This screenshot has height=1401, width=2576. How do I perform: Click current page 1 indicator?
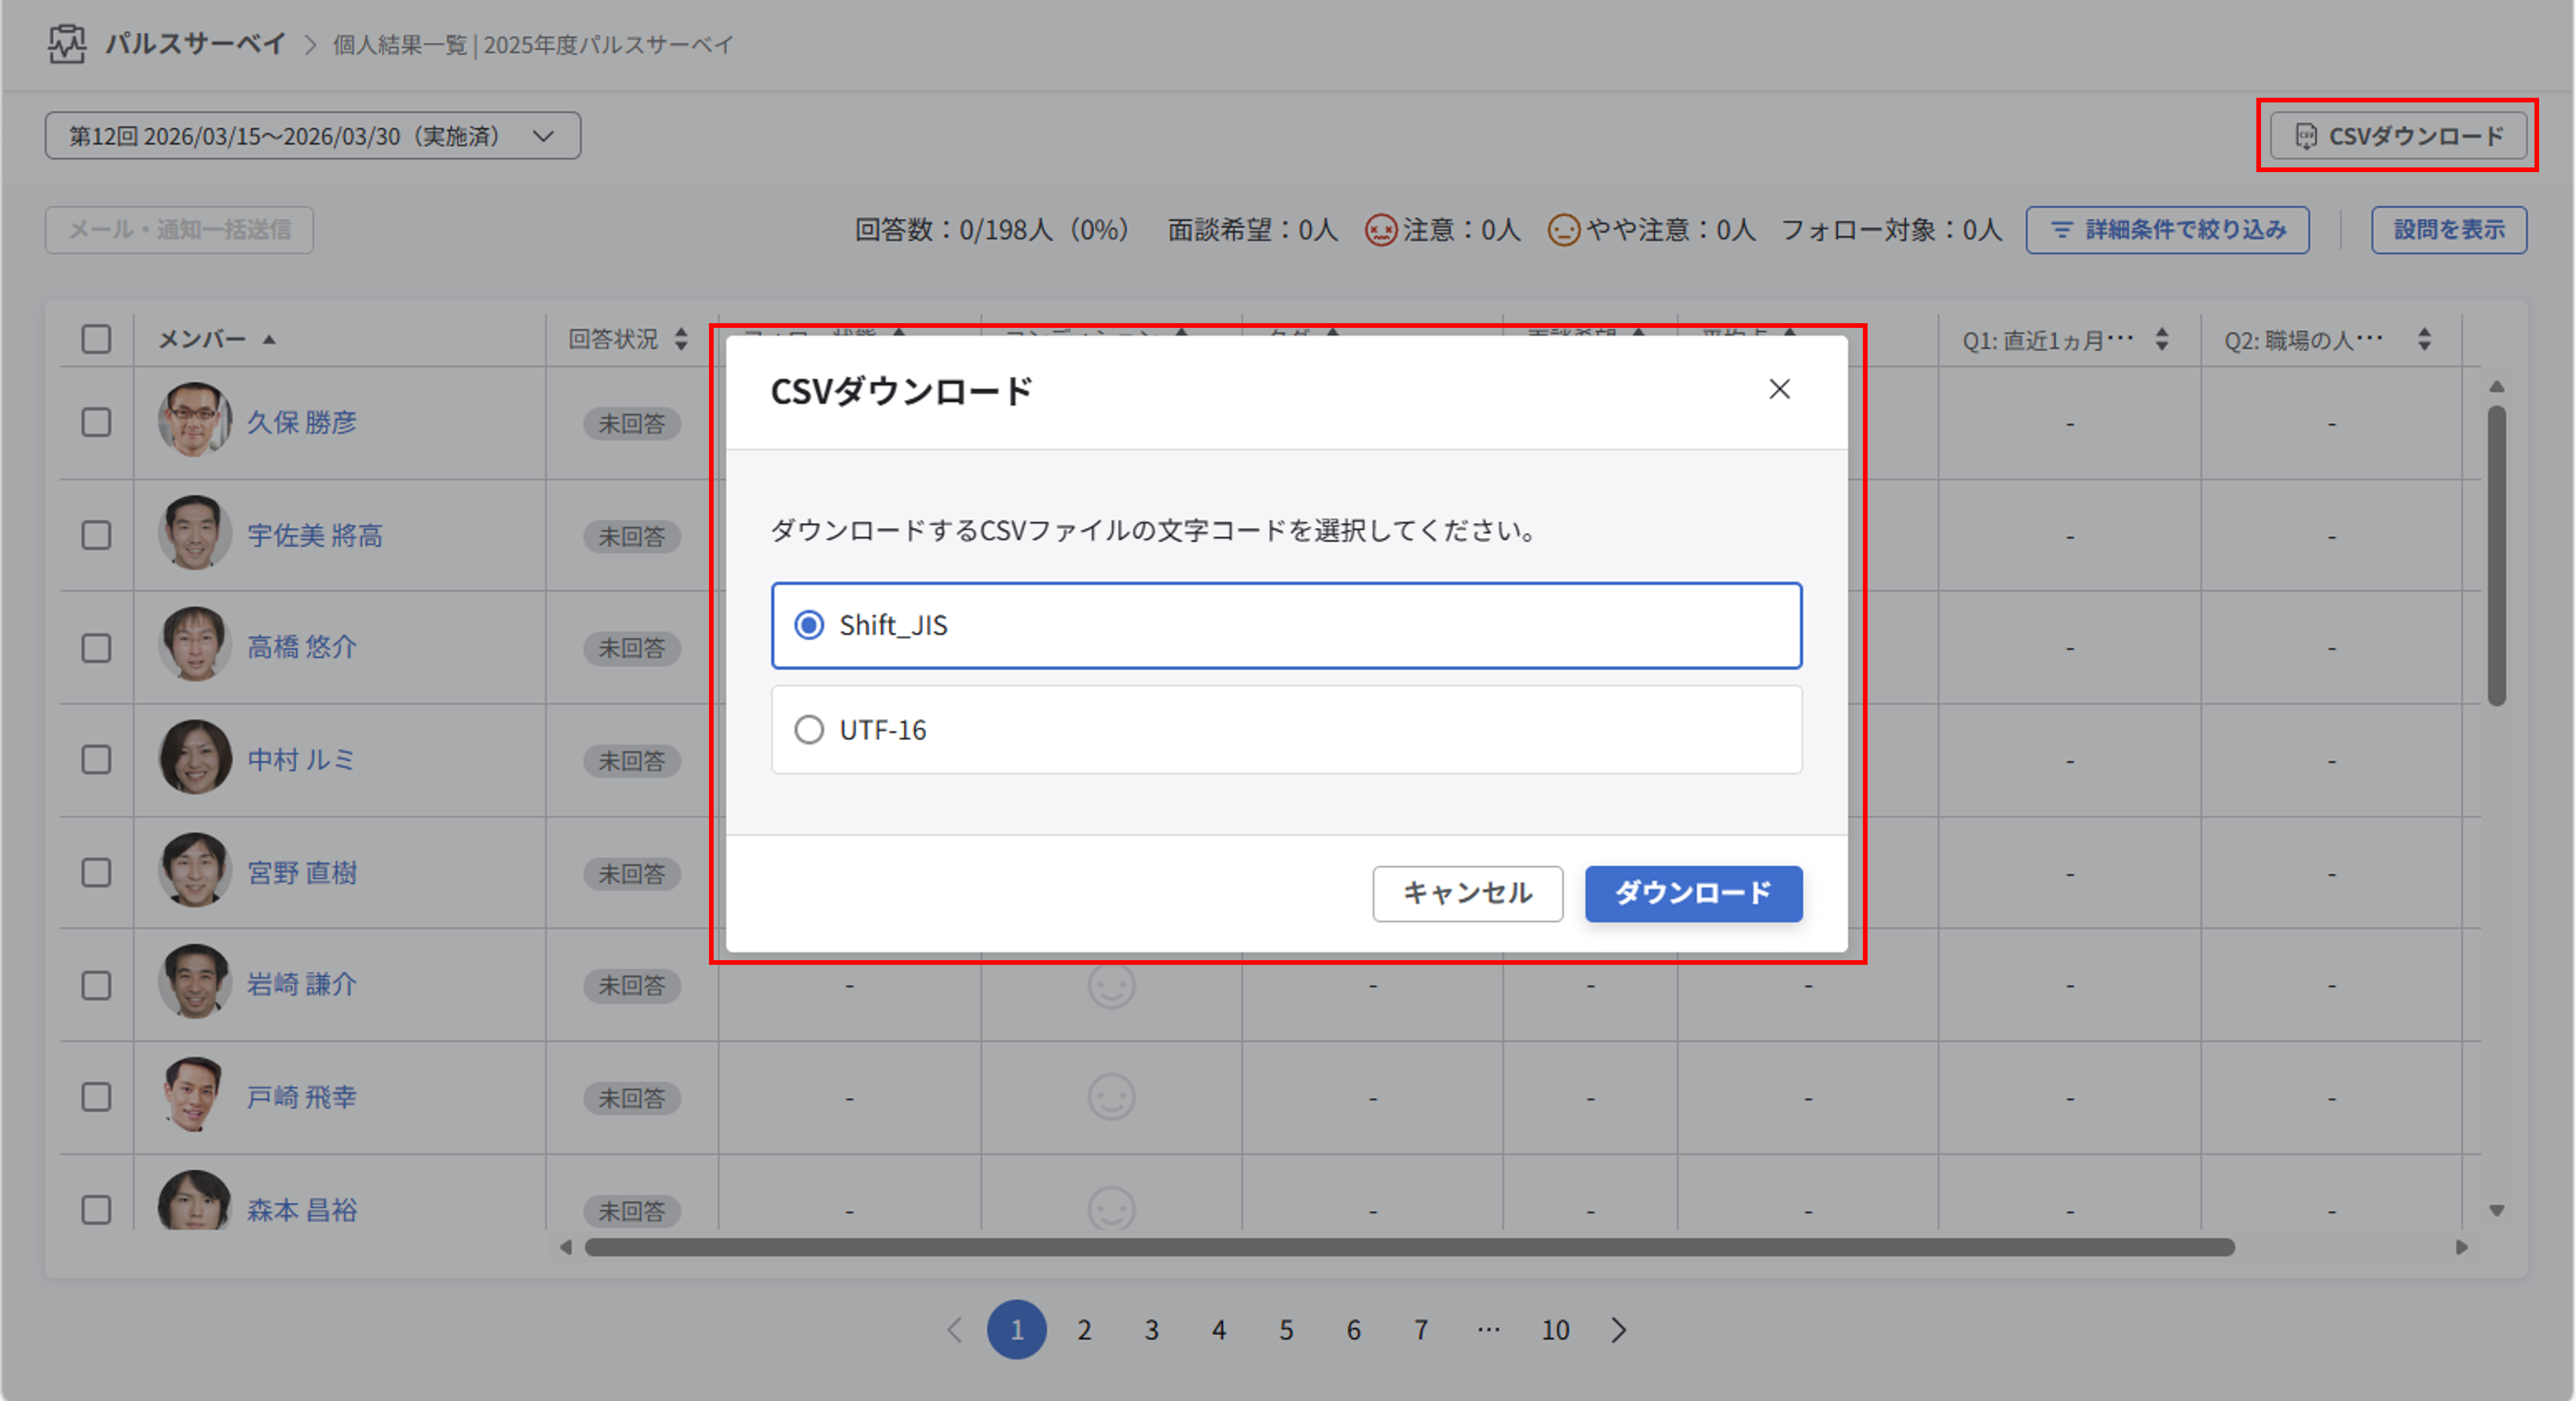click(1017, 1330)
